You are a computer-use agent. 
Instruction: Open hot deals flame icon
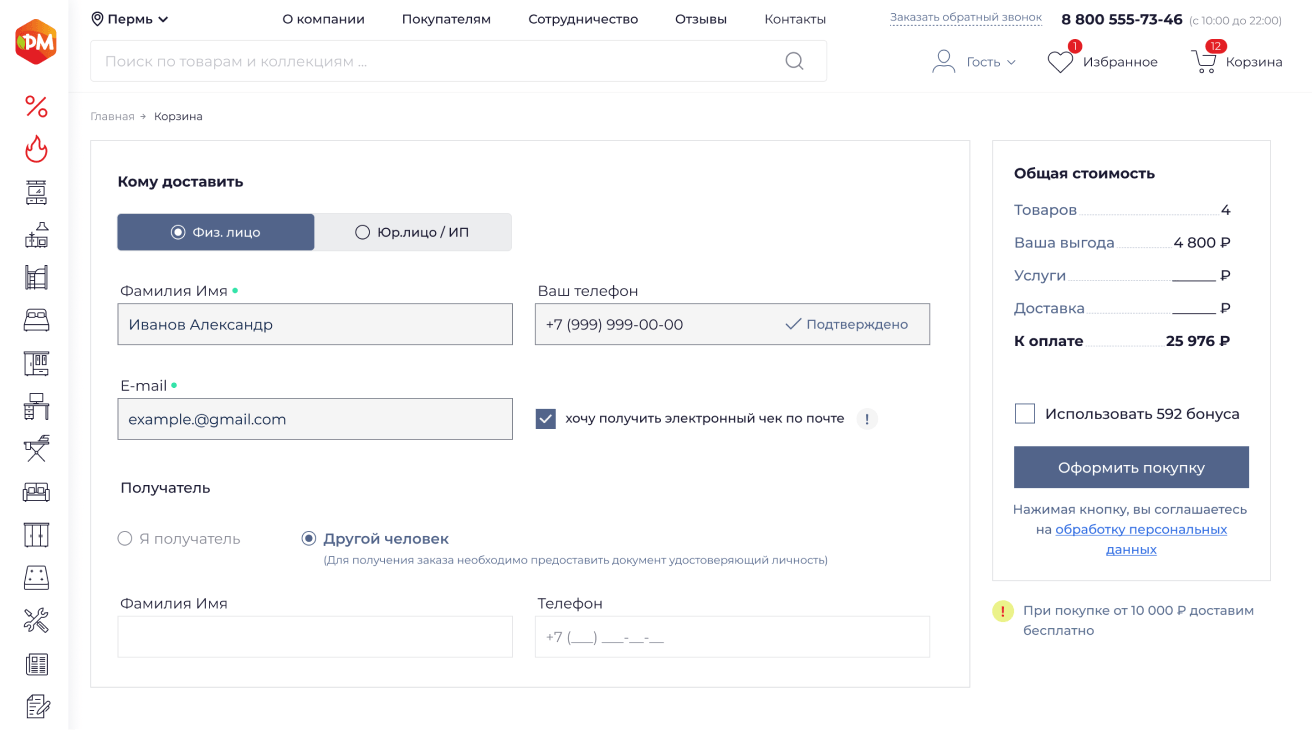pyautogui.click(x=36, y=149)
